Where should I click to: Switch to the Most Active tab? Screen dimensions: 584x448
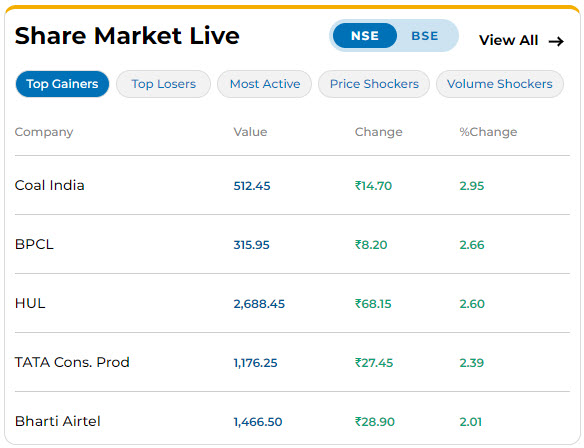point(265,84)
